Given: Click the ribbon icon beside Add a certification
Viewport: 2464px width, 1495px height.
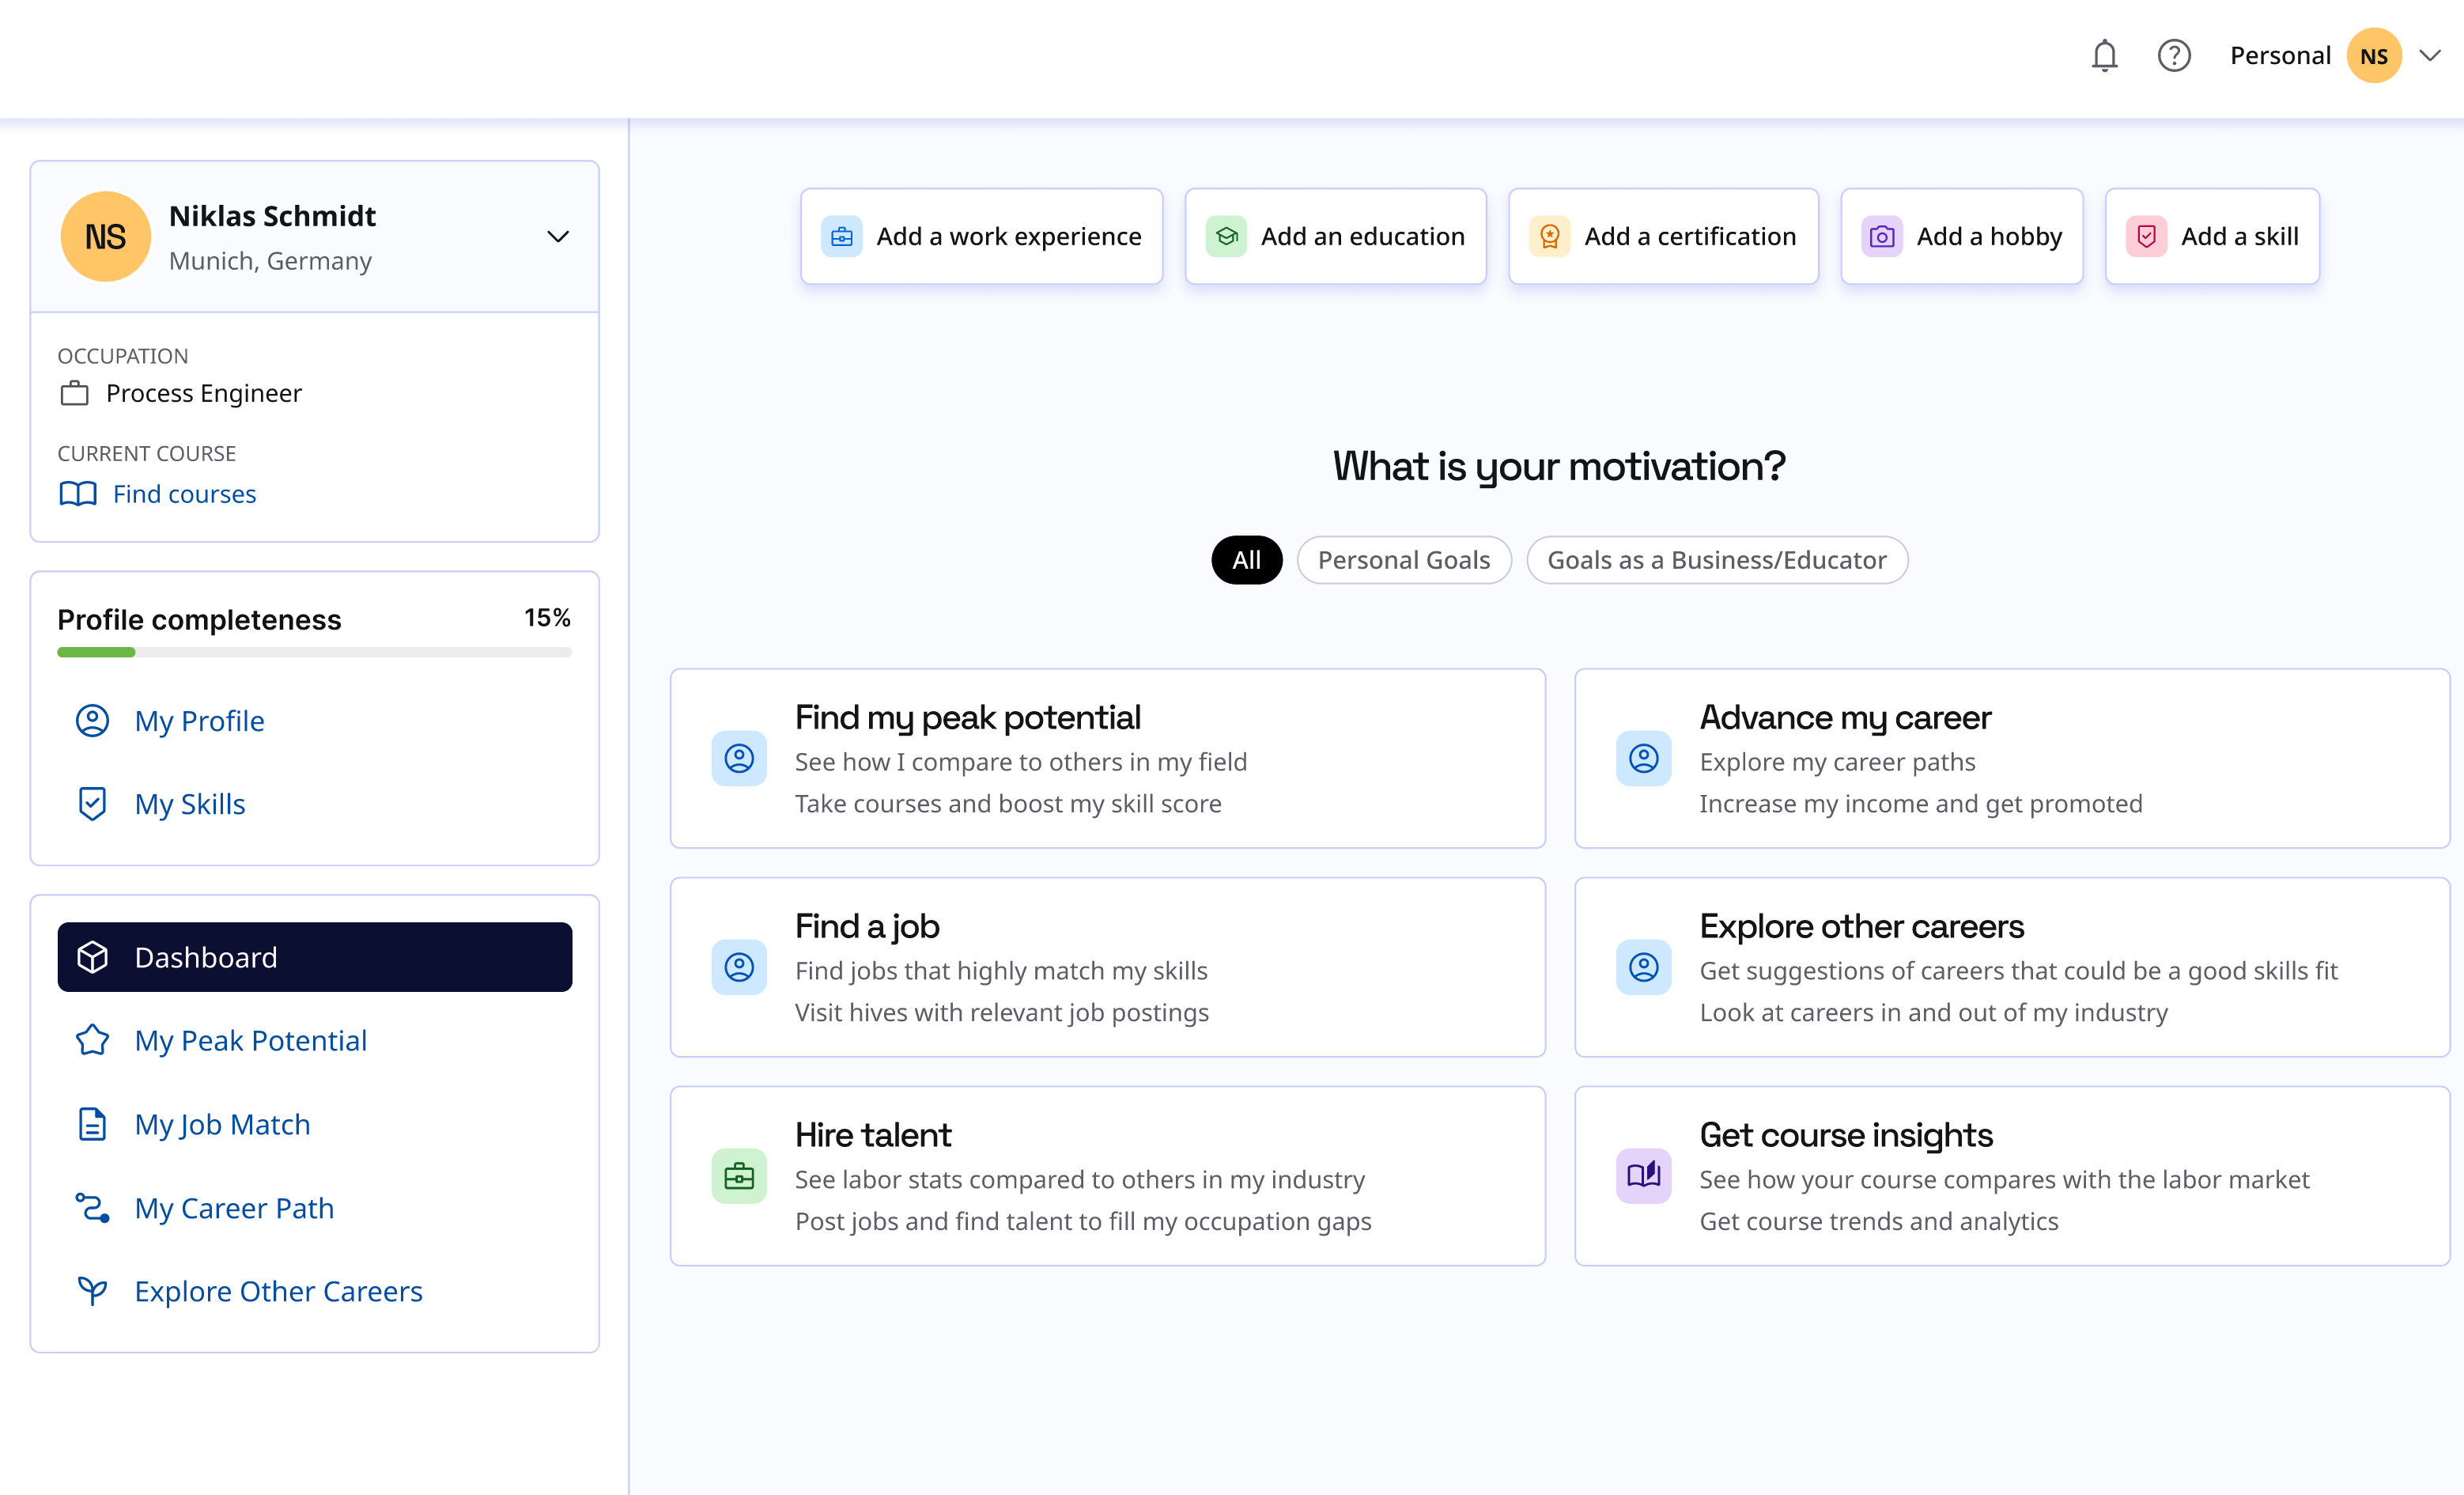Looking at the screenshot, I should (x=1549, y=237).
